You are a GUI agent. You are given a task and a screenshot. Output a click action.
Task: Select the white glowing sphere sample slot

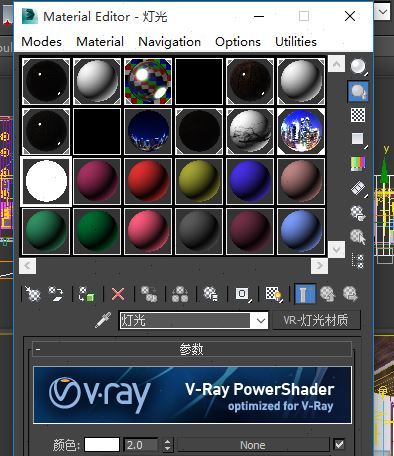click(x=46, y=181)
